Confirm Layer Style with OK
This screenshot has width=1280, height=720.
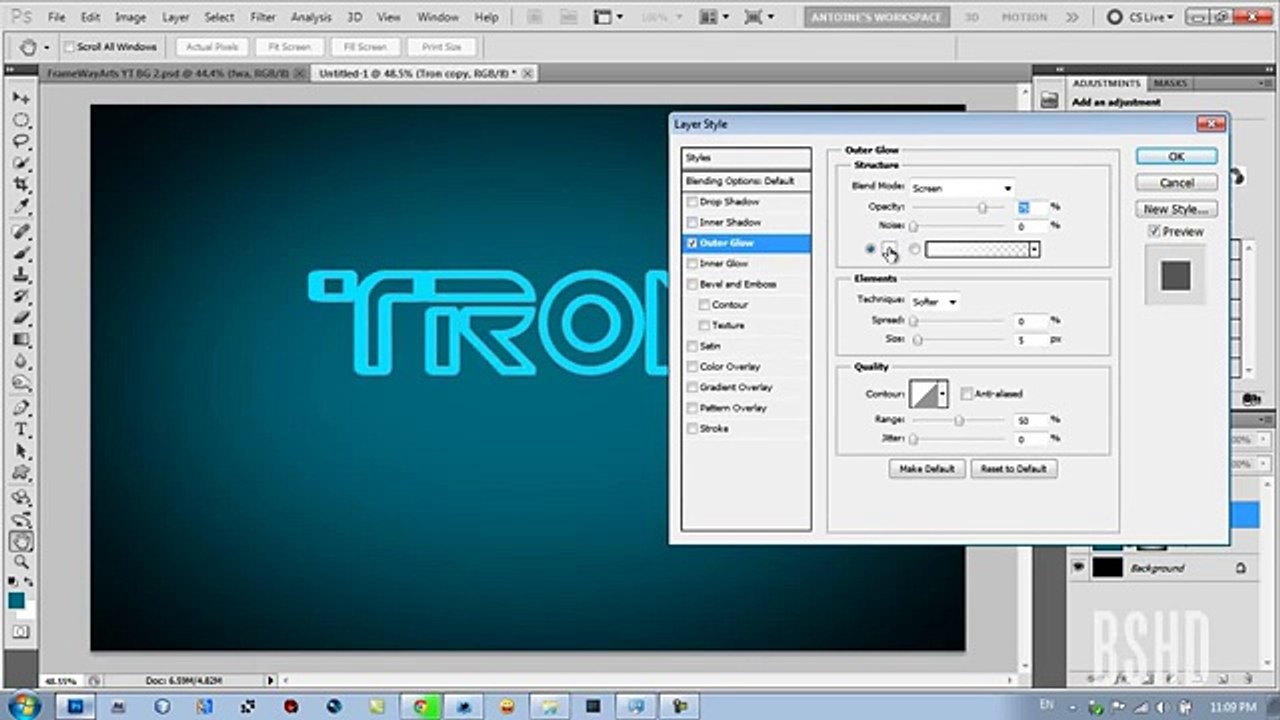[x=1176, y=156]
